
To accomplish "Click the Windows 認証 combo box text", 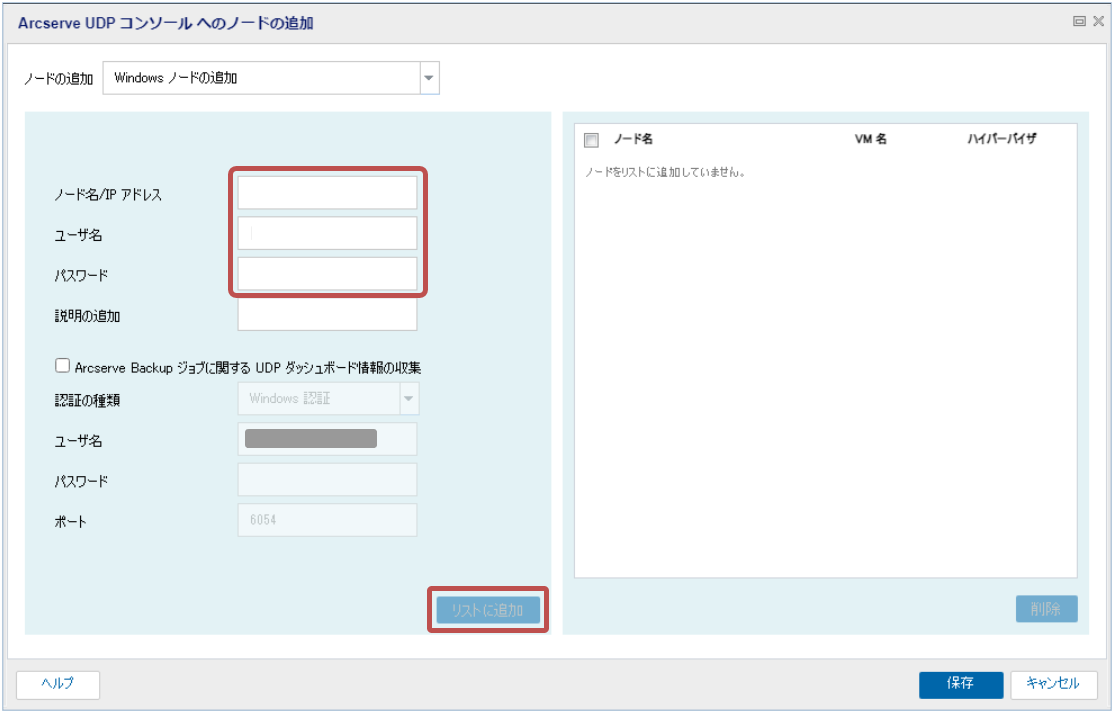I will coord(290,398).
